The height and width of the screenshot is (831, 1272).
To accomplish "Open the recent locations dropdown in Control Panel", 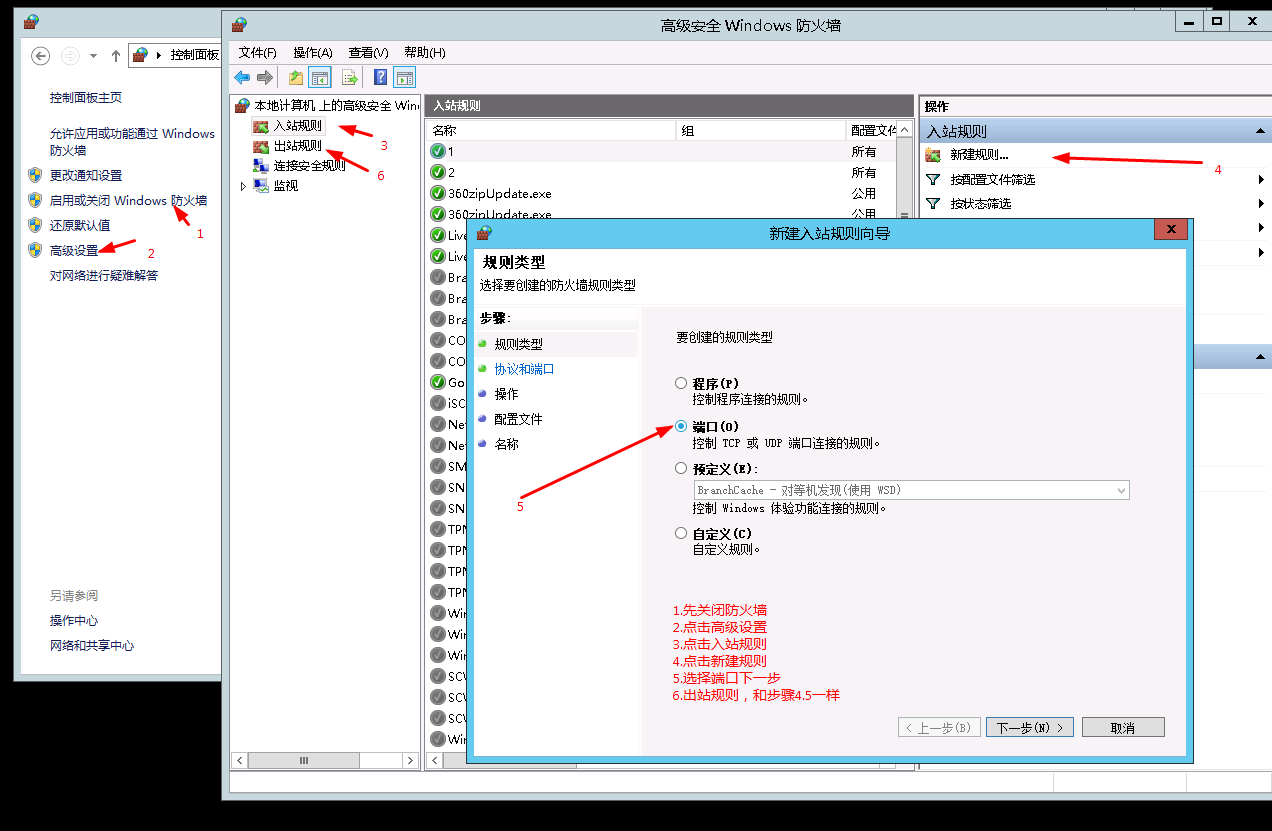I will (93, 56).
